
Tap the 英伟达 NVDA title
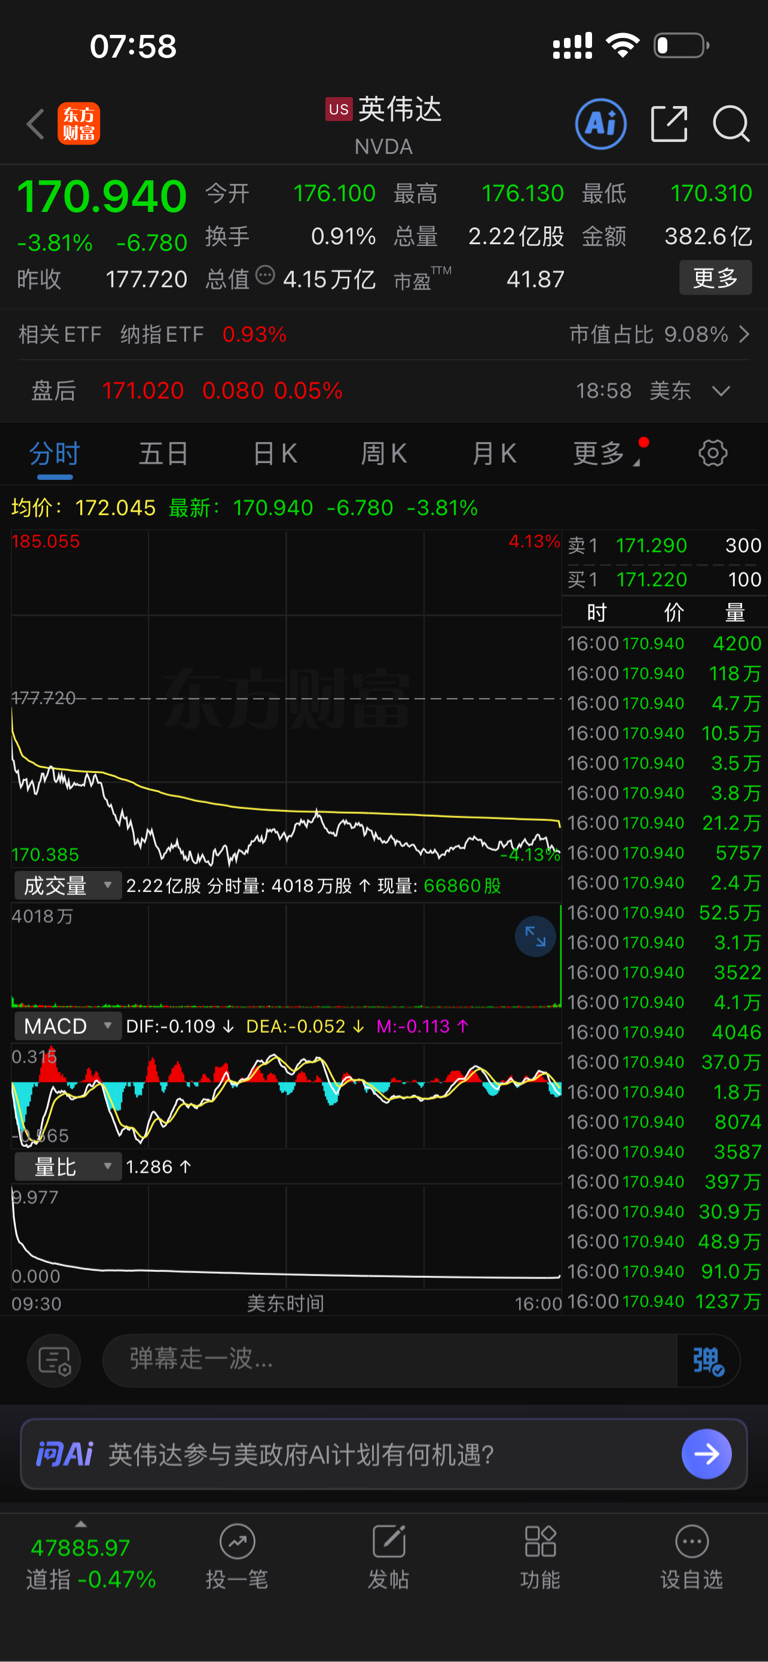pos(384,124)
